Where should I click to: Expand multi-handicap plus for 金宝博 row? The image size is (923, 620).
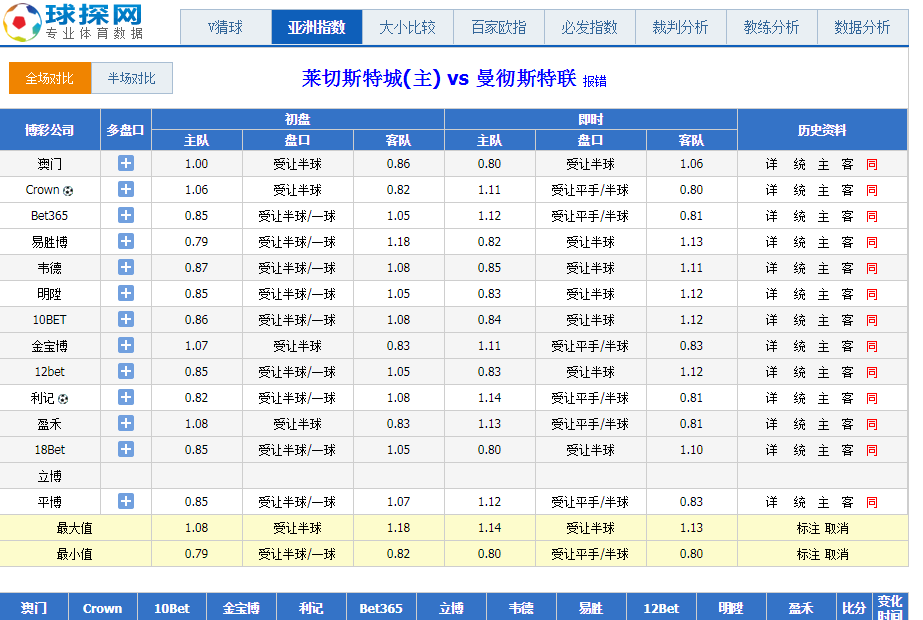tap(125, 345)
